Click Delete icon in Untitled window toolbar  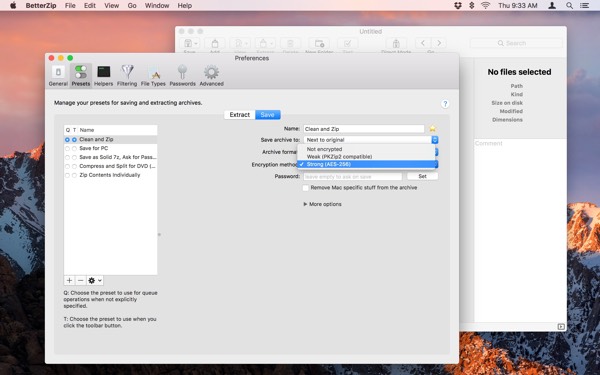[x=290, y=43]
